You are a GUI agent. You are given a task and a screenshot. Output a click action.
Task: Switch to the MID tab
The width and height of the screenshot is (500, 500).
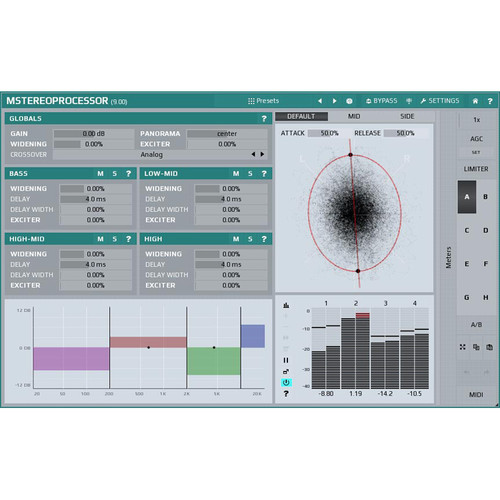(x=354, y=116)
